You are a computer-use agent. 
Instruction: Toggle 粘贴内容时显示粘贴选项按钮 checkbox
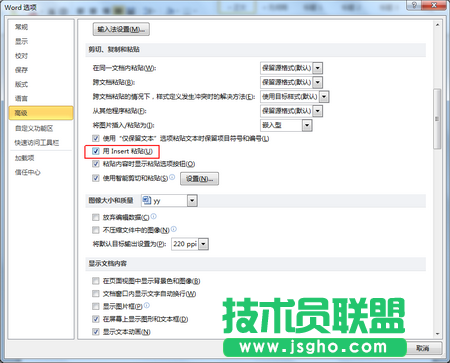[x=96, y=164]
